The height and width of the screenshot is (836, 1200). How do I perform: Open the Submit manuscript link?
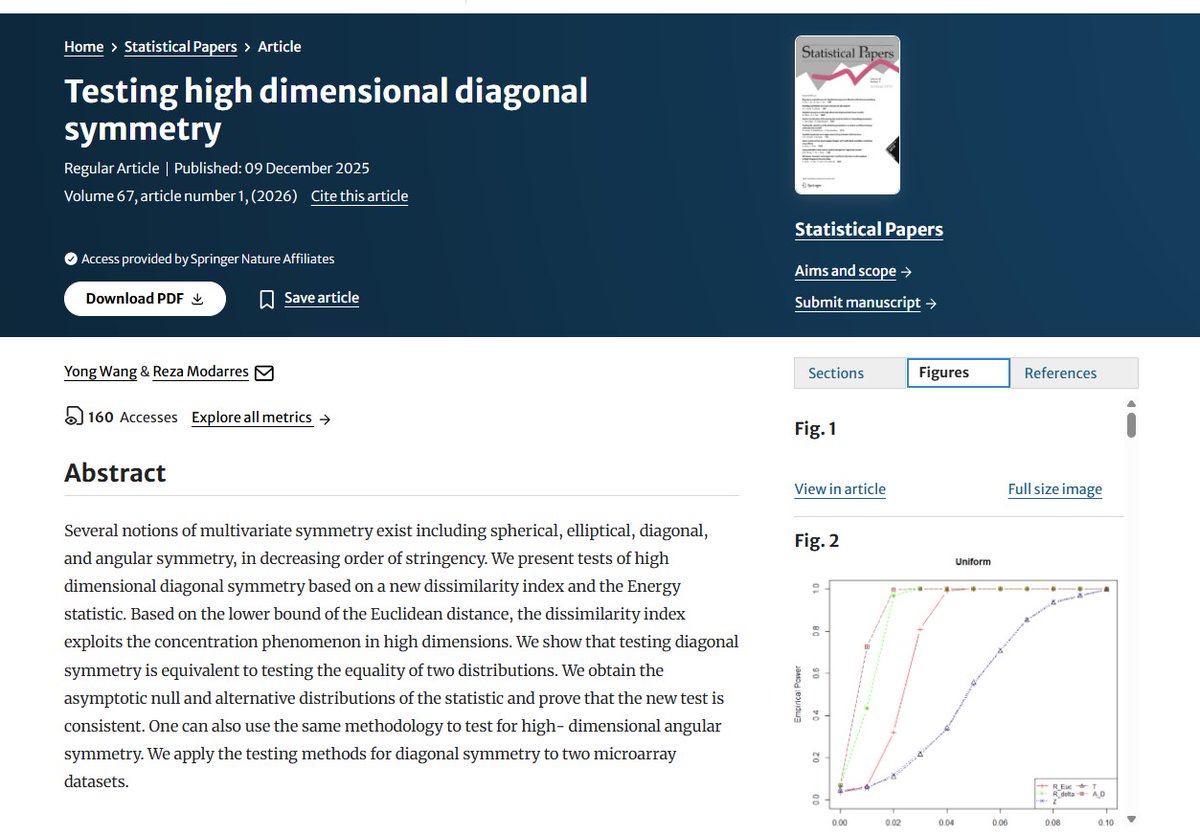pos(857,303)
